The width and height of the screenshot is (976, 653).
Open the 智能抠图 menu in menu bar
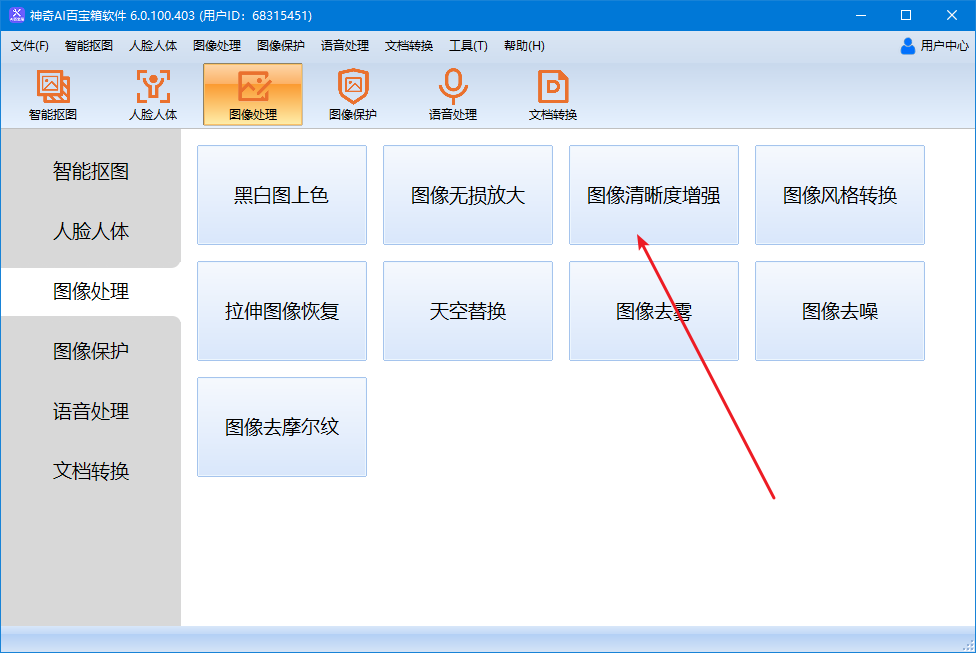89,45
